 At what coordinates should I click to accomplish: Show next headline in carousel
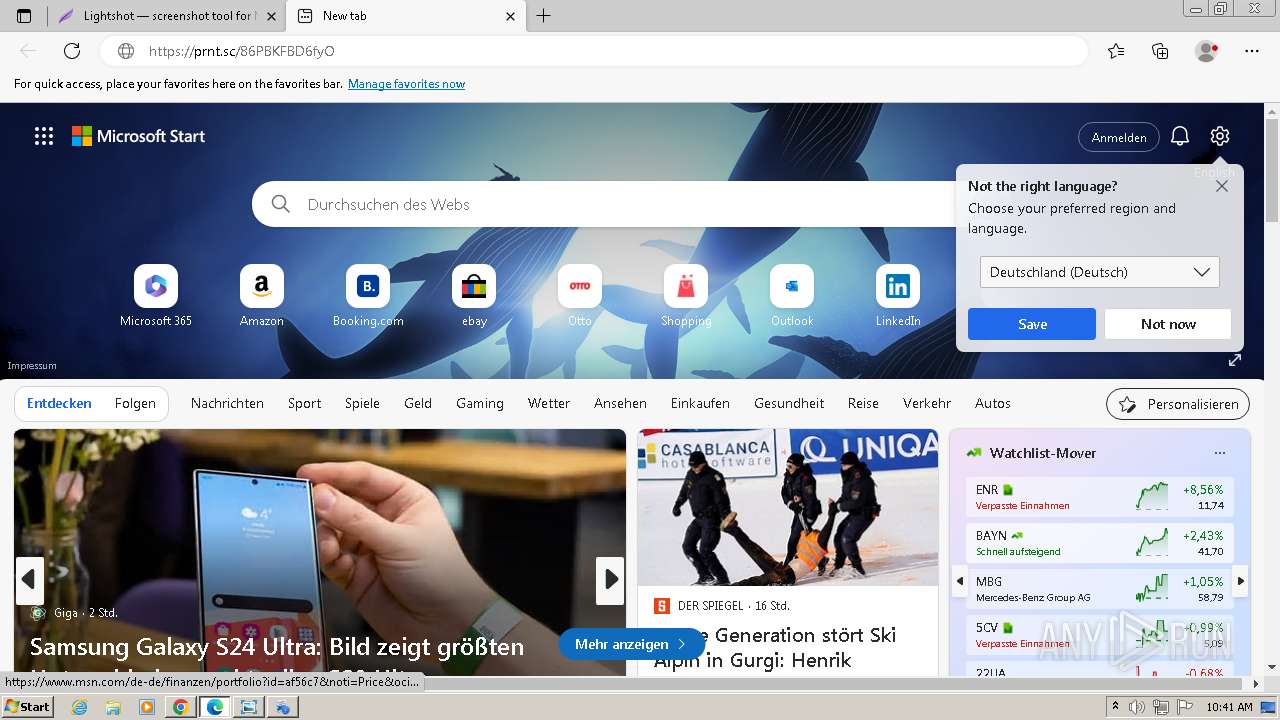[610, 580]
